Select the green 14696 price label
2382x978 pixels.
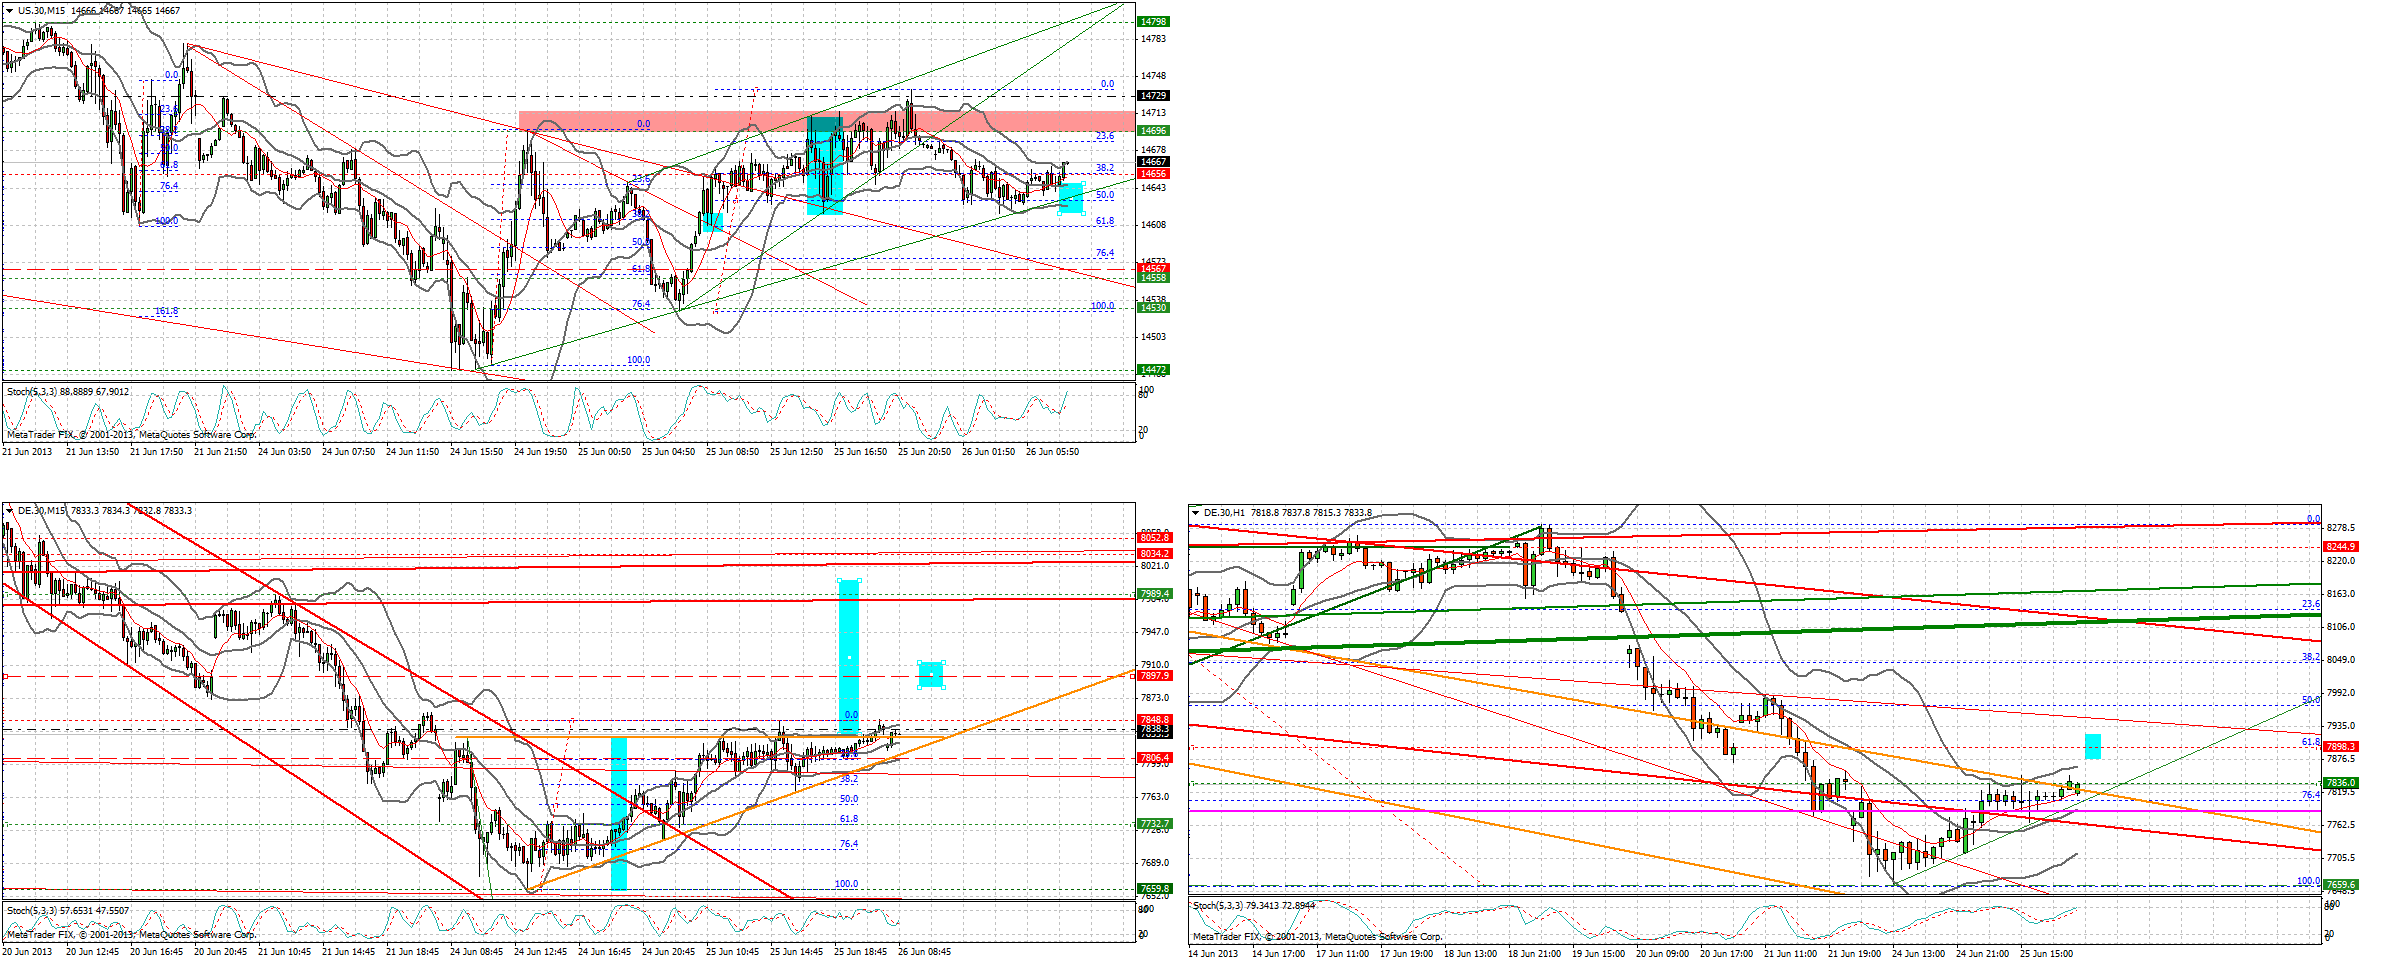(1154, 131)
